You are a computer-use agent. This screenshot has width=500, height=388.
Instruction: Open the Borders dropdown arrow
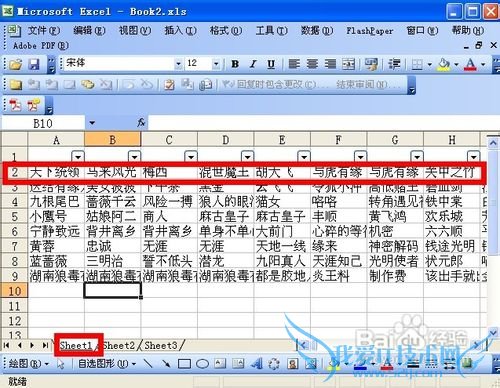(x=430, y=64)
